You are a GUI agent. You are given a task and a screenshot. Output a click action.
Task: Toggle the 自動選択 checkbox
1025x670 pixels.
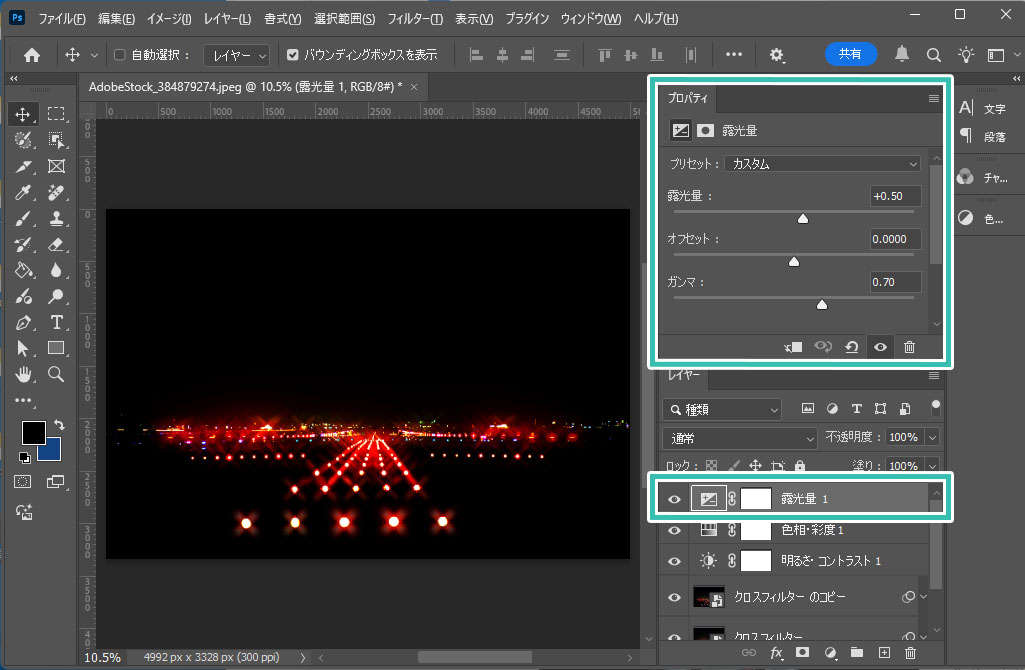click(x=120, y=55)
